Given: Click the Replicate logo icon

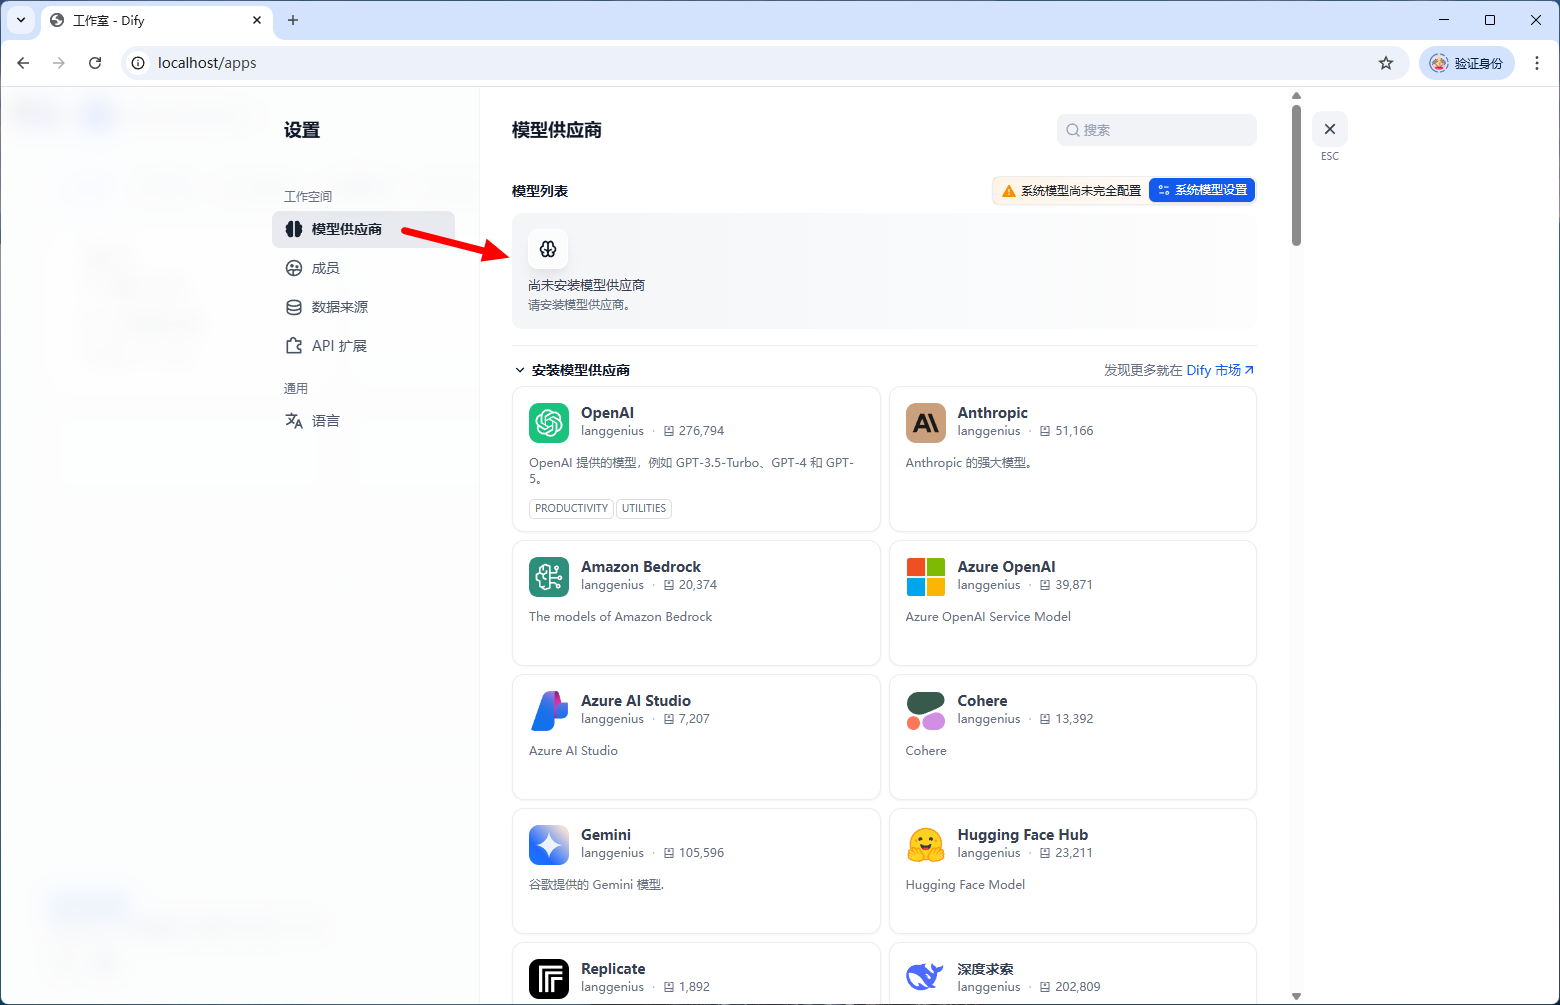Looking at the screenshot, I should pos(549,979).
